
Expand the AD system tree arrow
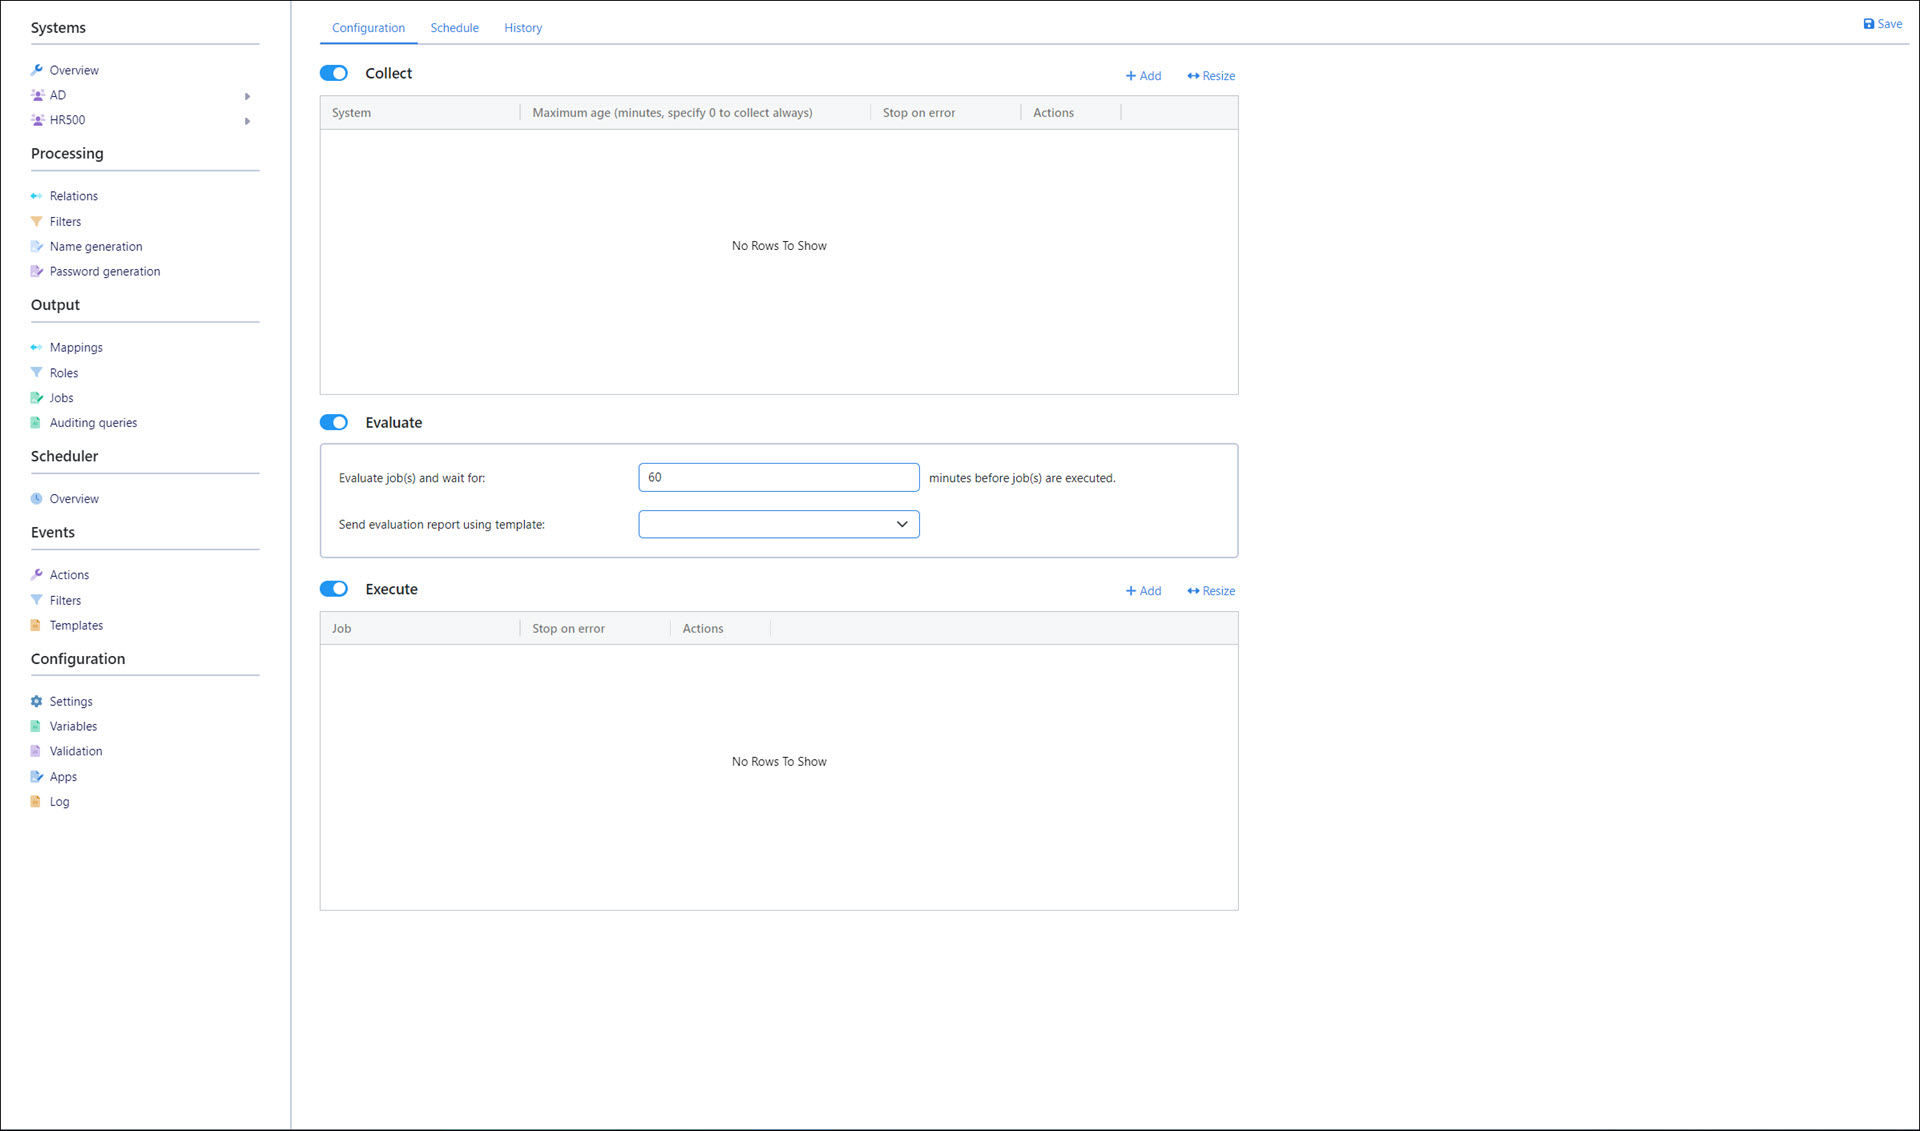[x=247, y=96]
